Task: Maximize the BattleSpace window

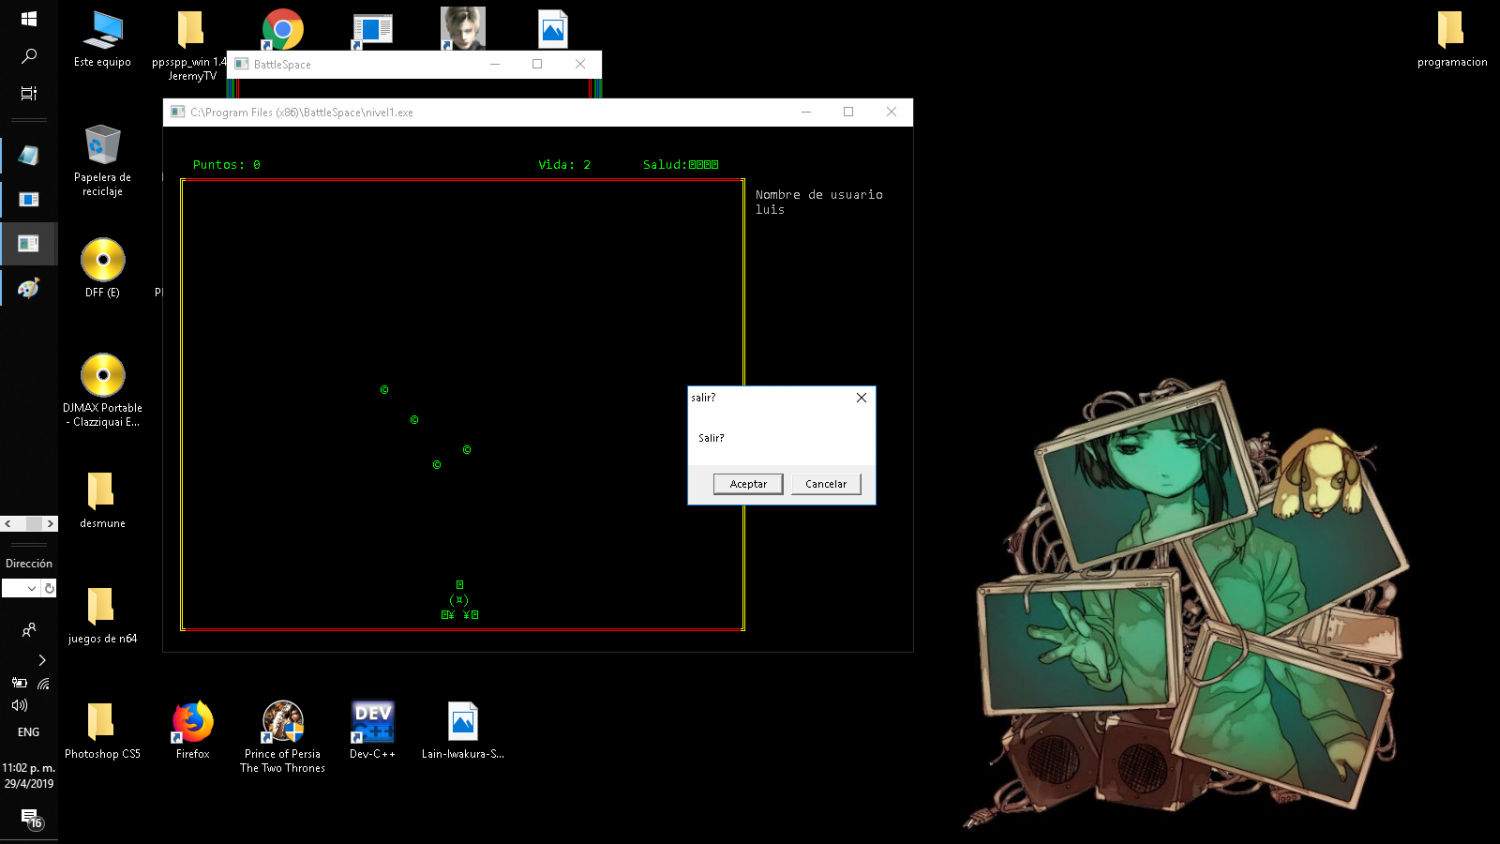Action: coord(537,64)
